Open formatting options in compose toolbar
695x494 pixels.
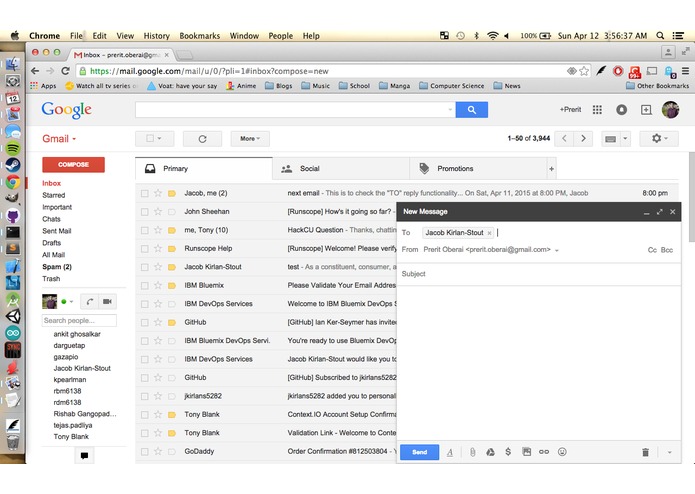point(450,452)
